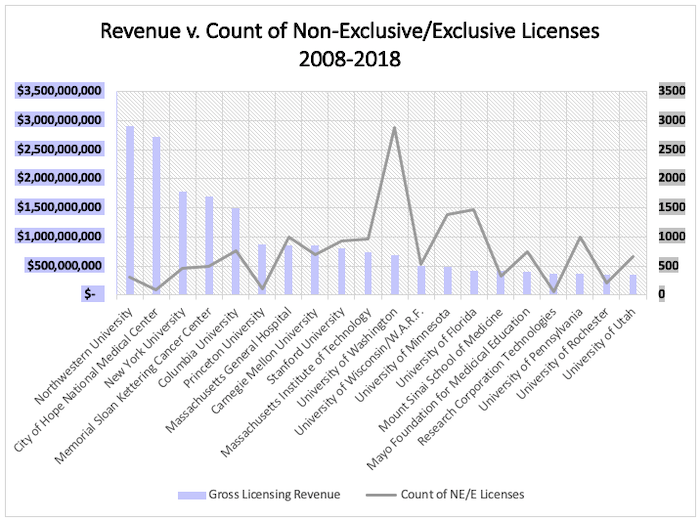Select the Northwestern University revenue bar
This screenshot has width=700, height=522.
point(130,210)
